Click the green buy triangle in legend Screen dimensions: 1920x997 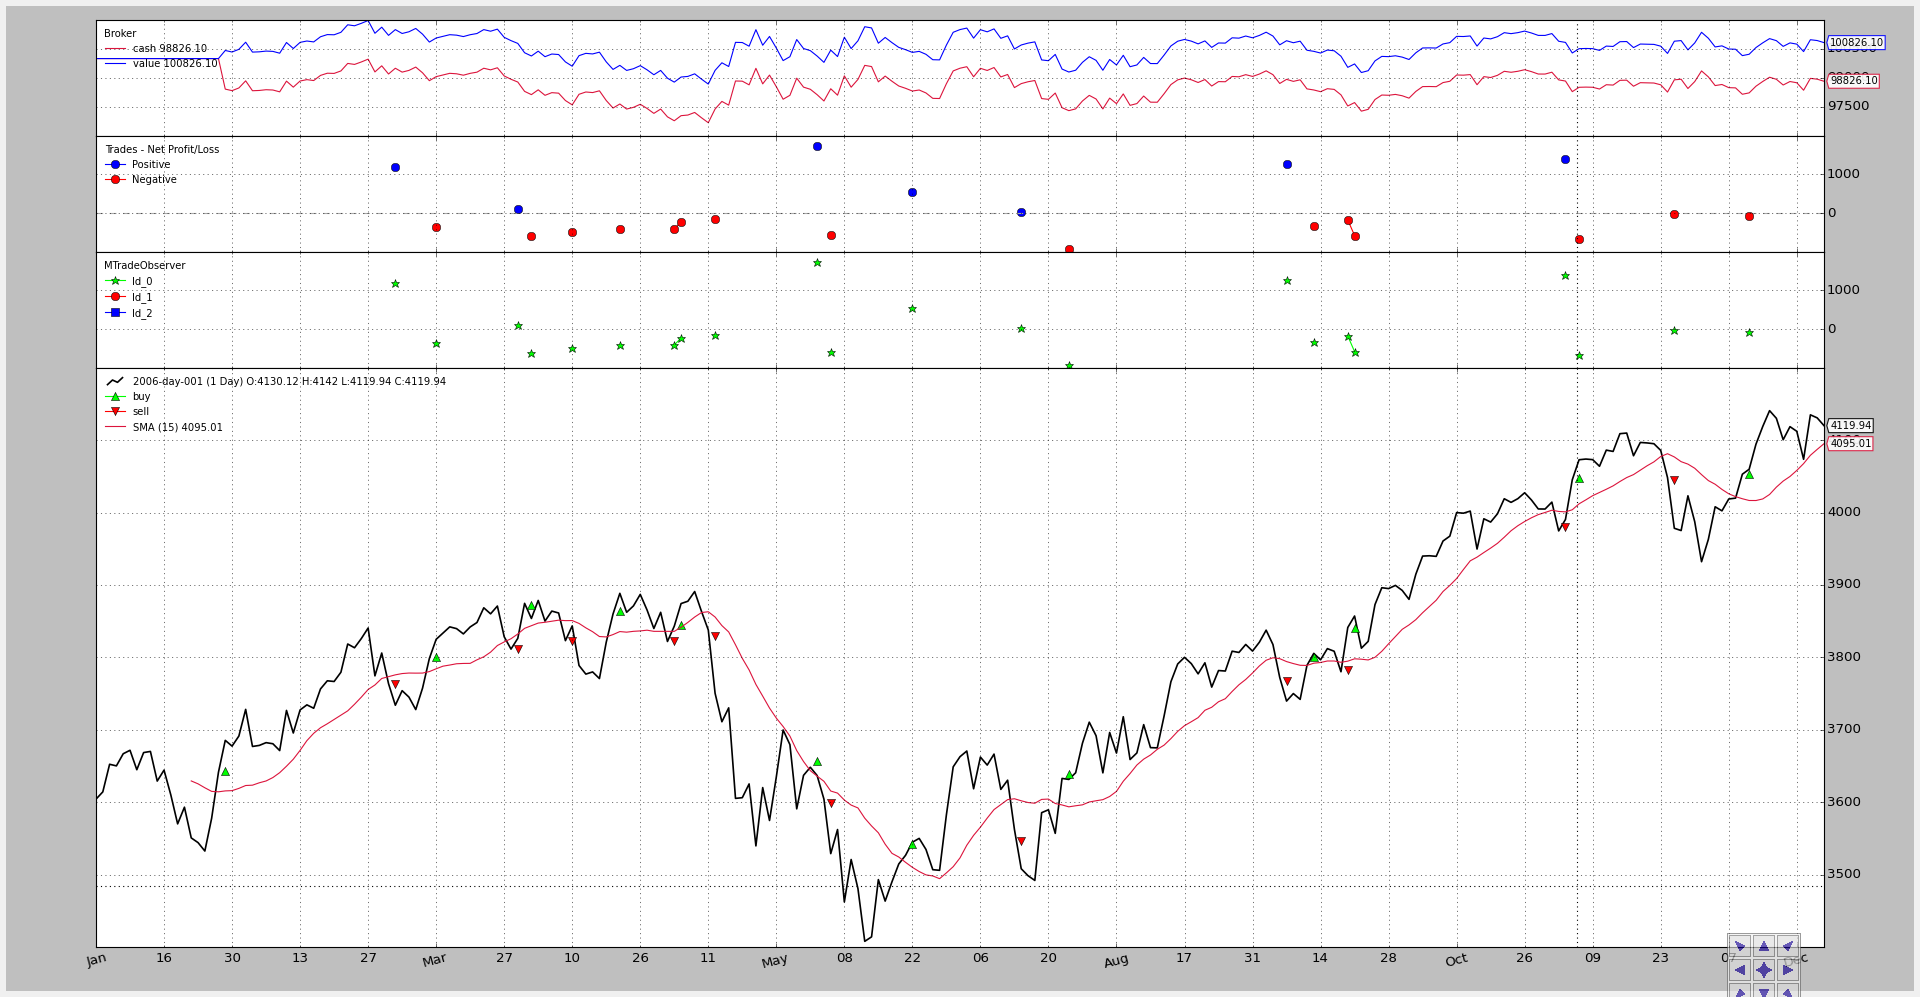tap(115, 397)
